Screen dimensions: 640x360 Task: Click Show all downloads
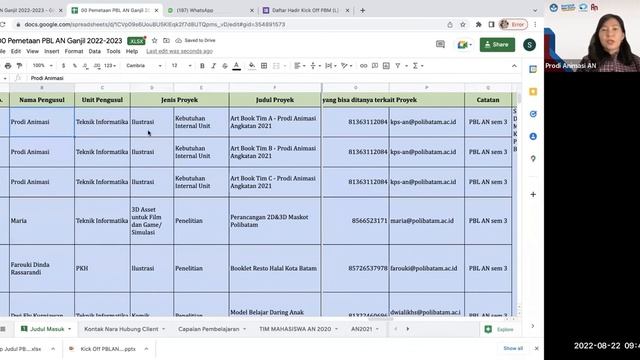[513, 349]
